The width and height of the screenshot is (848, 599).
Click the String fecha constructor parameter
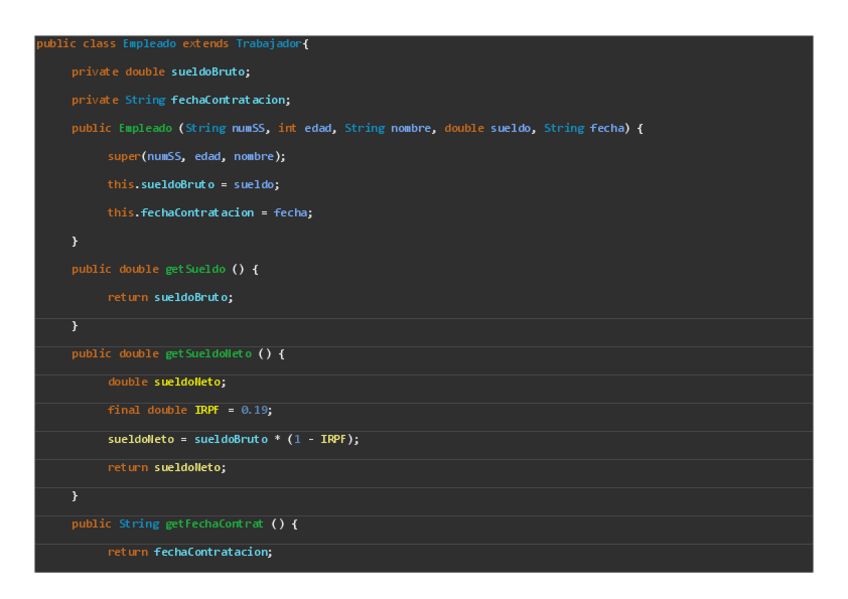[584, 128]
